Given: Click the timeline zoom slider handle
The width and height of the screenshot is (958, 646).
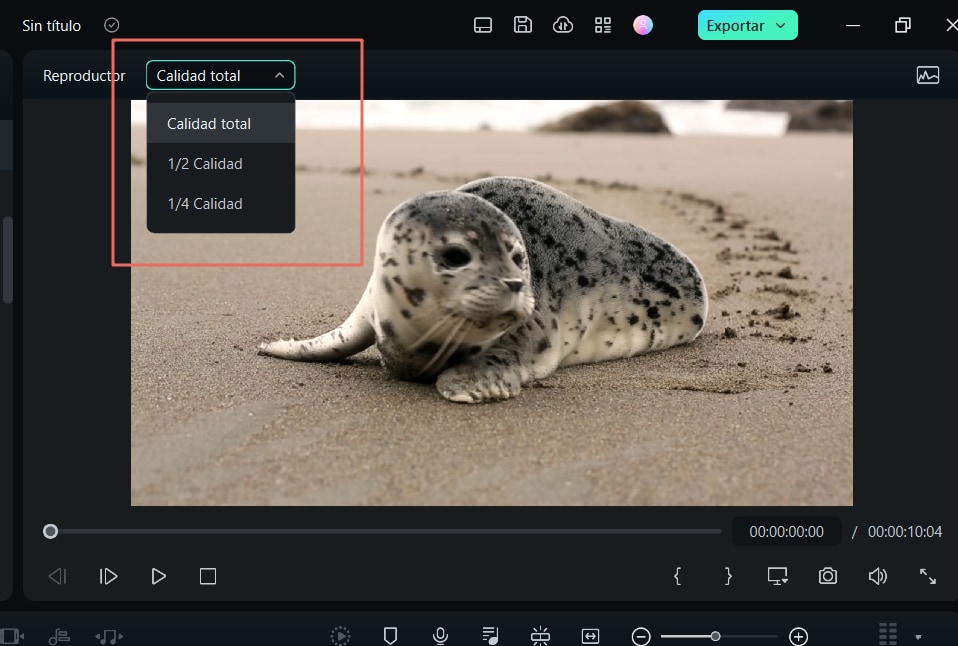Looking at the screenshot, I should coord(715,636).
